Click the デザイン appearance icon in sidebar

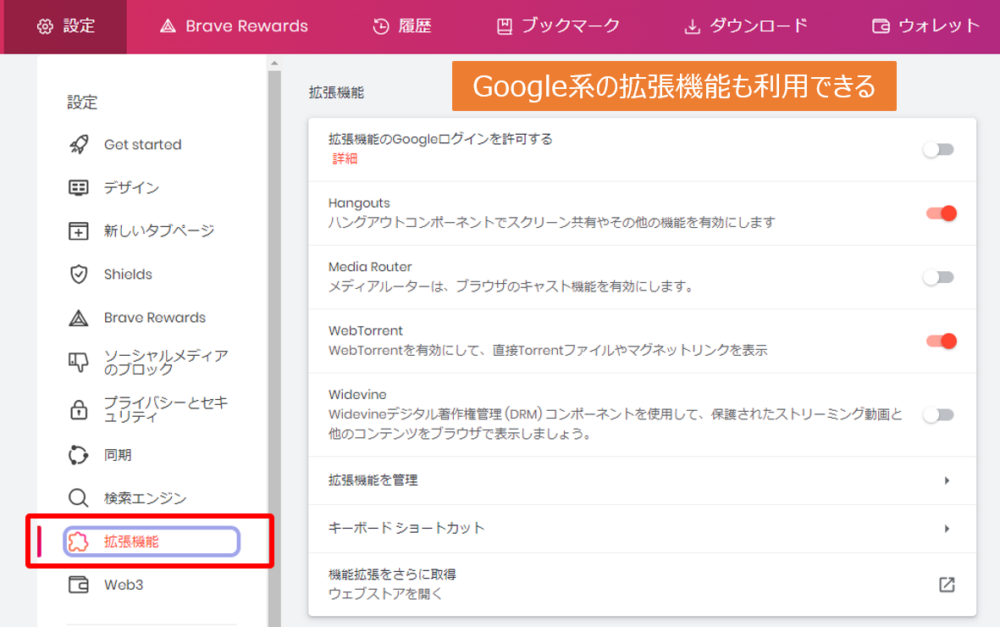pos(78,188)
